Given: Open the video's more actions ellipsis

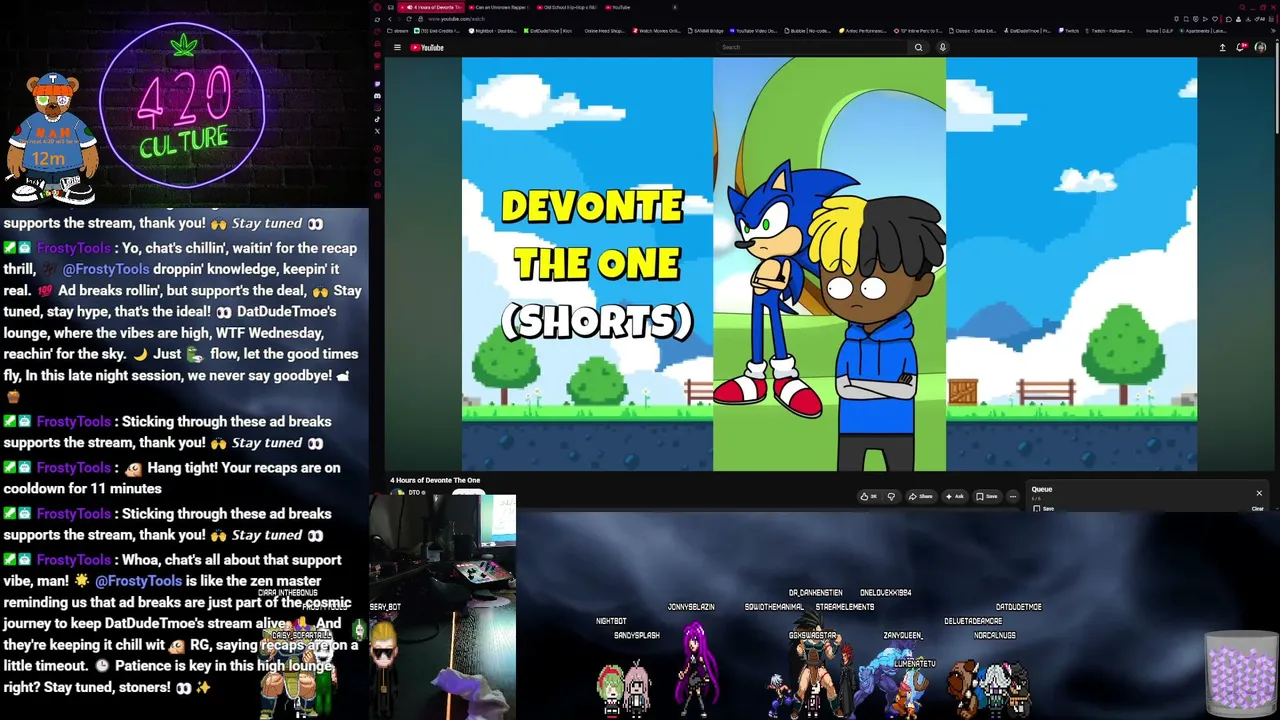Looking at the screenshot, I should tap(1012, 496).
